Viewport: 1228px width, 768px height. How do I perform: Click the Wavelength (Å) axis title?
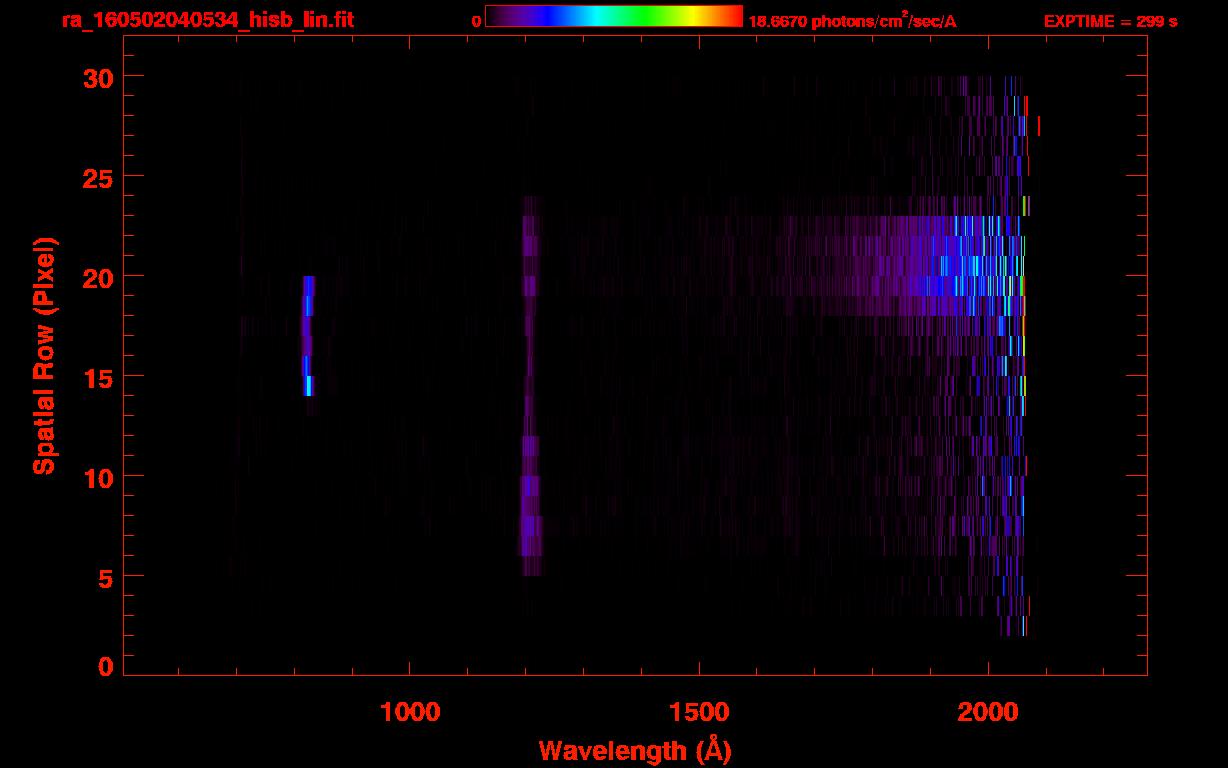coord(635,750)
